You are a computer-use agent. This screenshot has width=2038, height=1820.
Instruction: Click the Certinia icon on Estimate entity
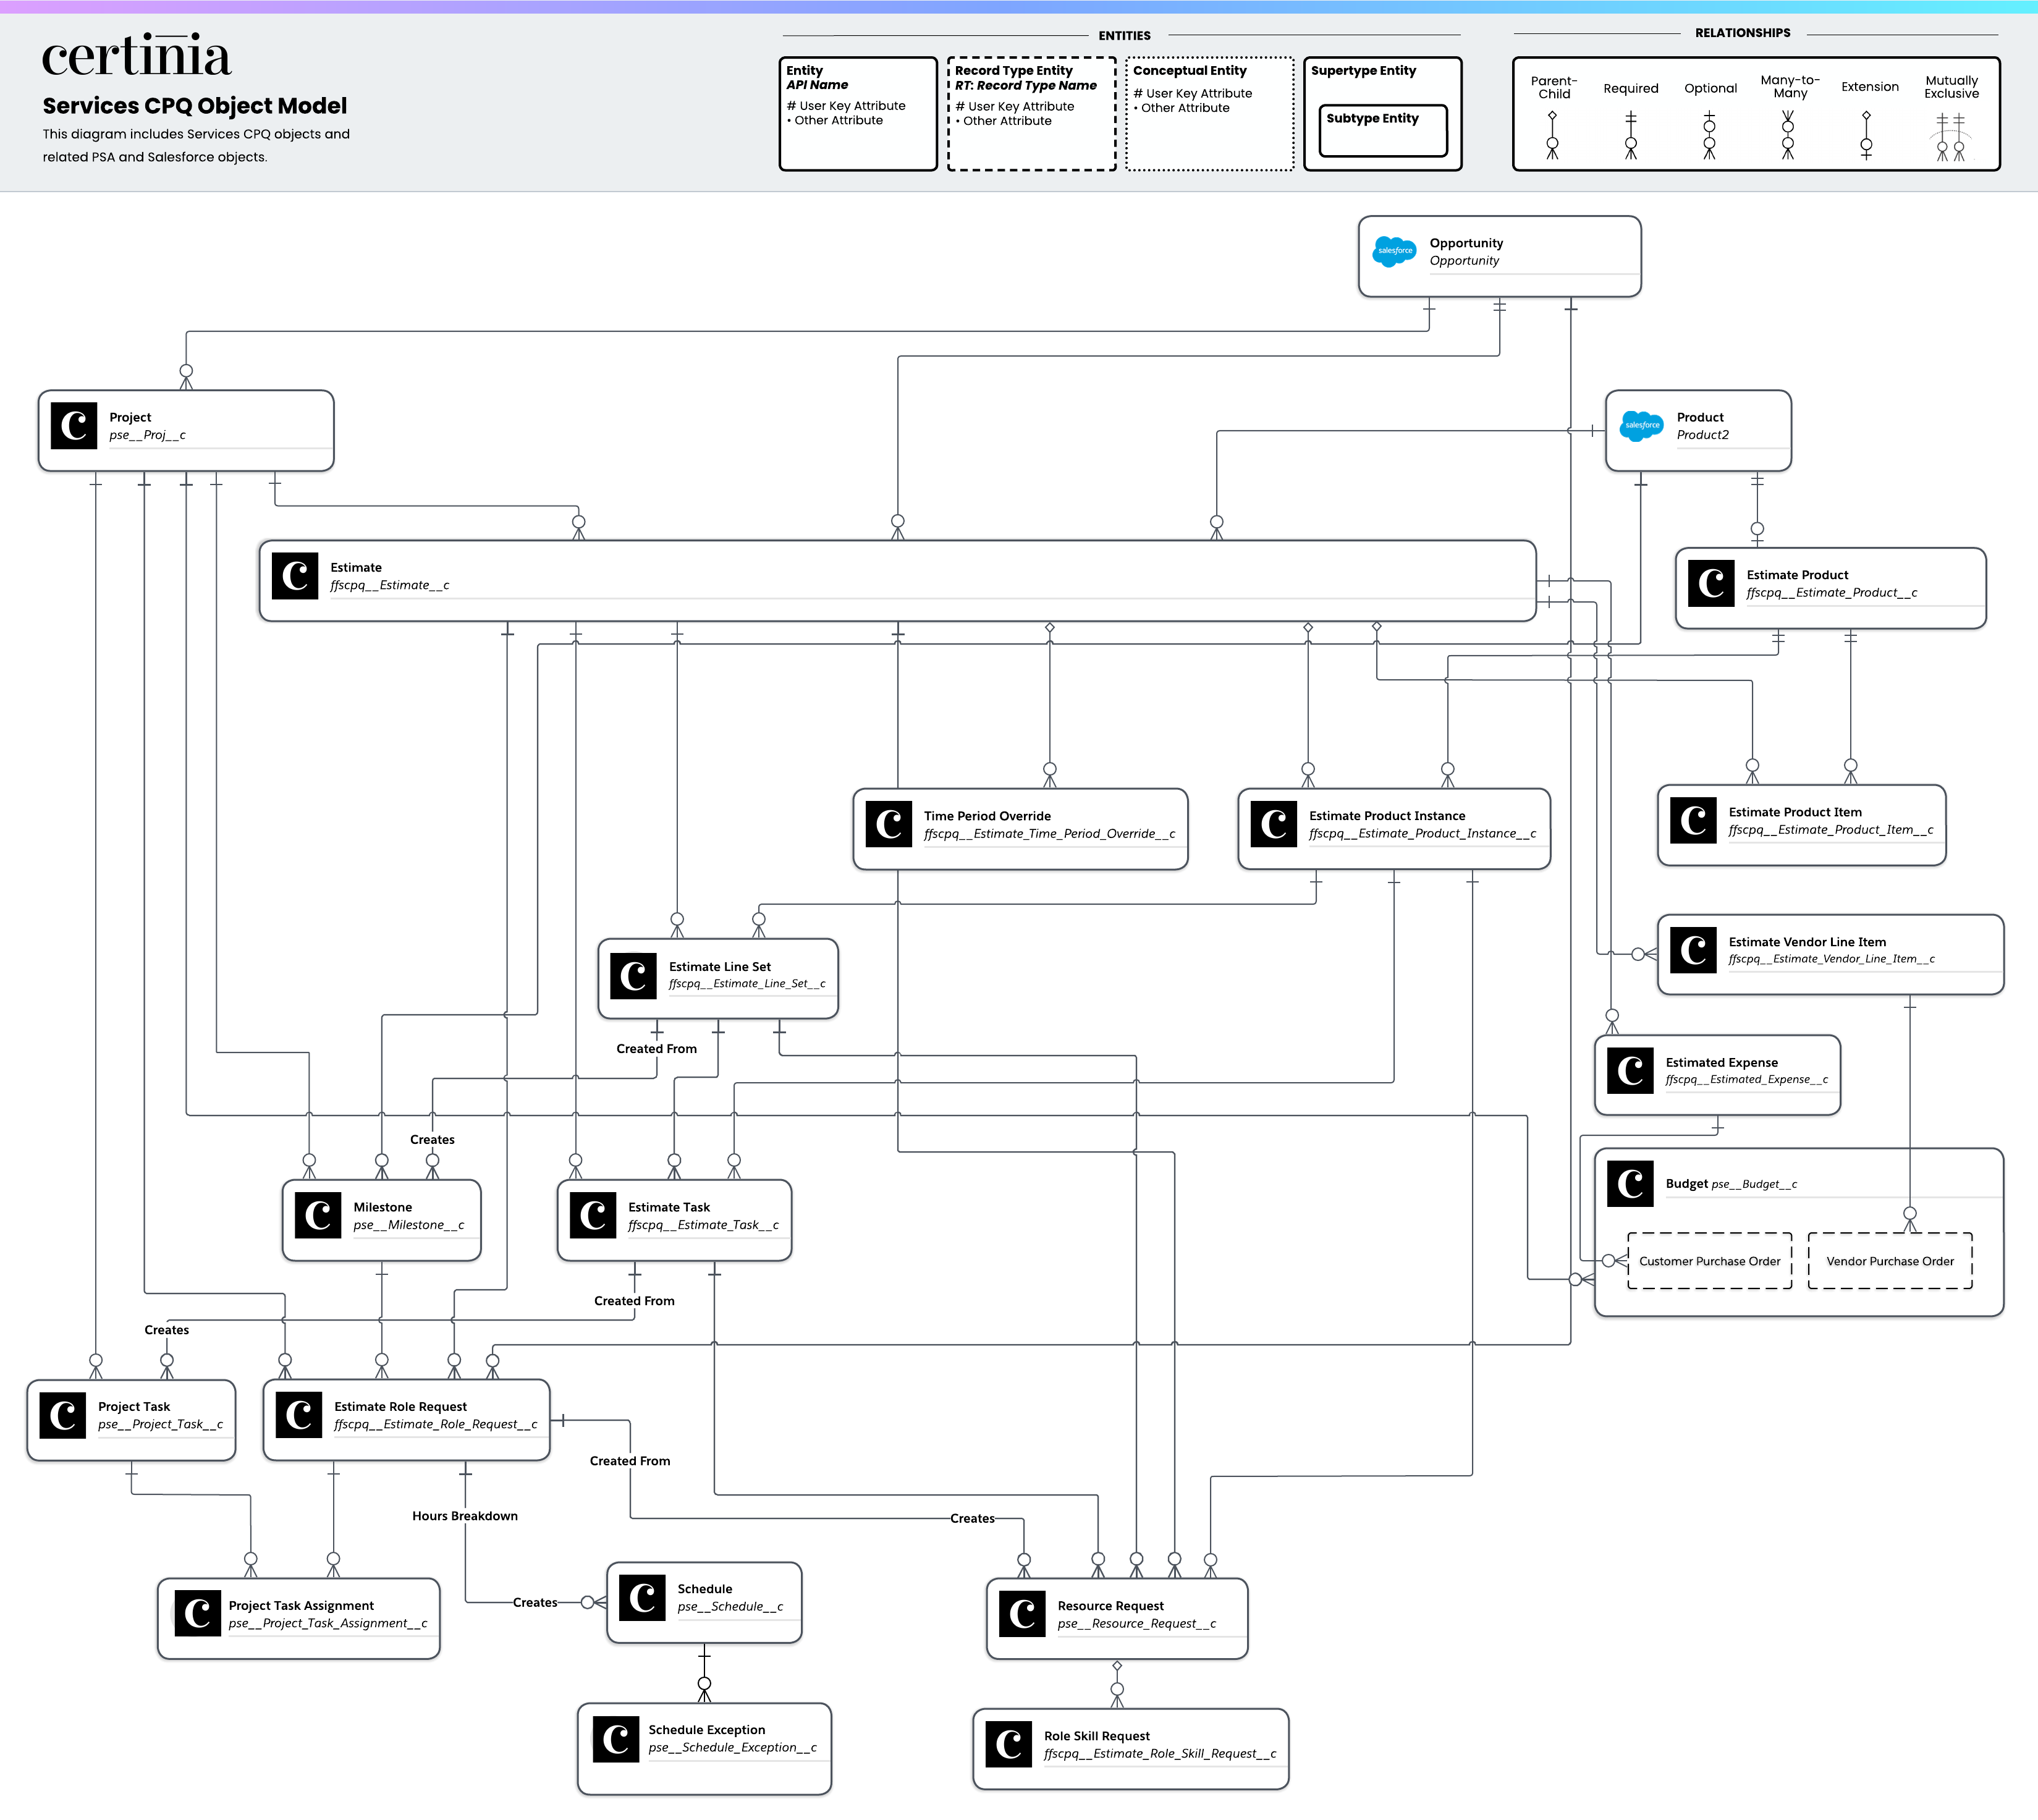point(295,576)
